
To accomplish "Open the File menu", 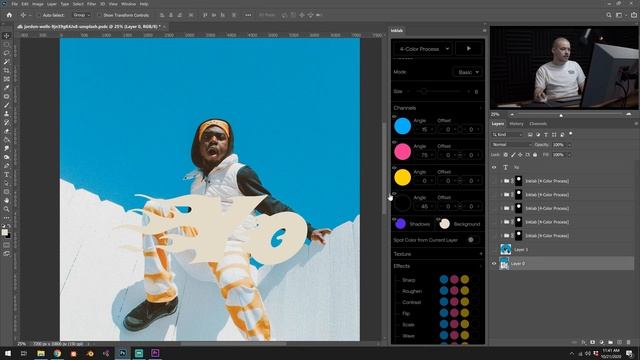I will [14, 4].
